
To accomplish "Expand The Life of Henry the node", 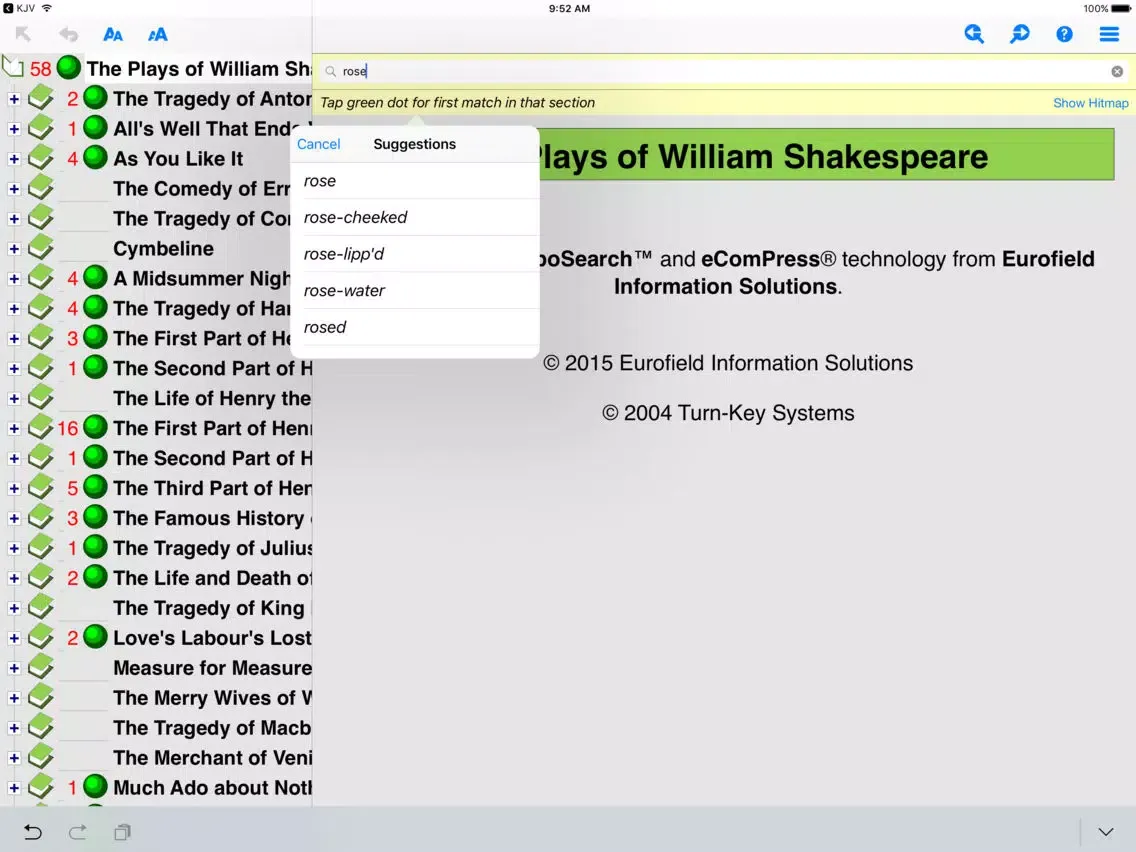I will 14,398.
